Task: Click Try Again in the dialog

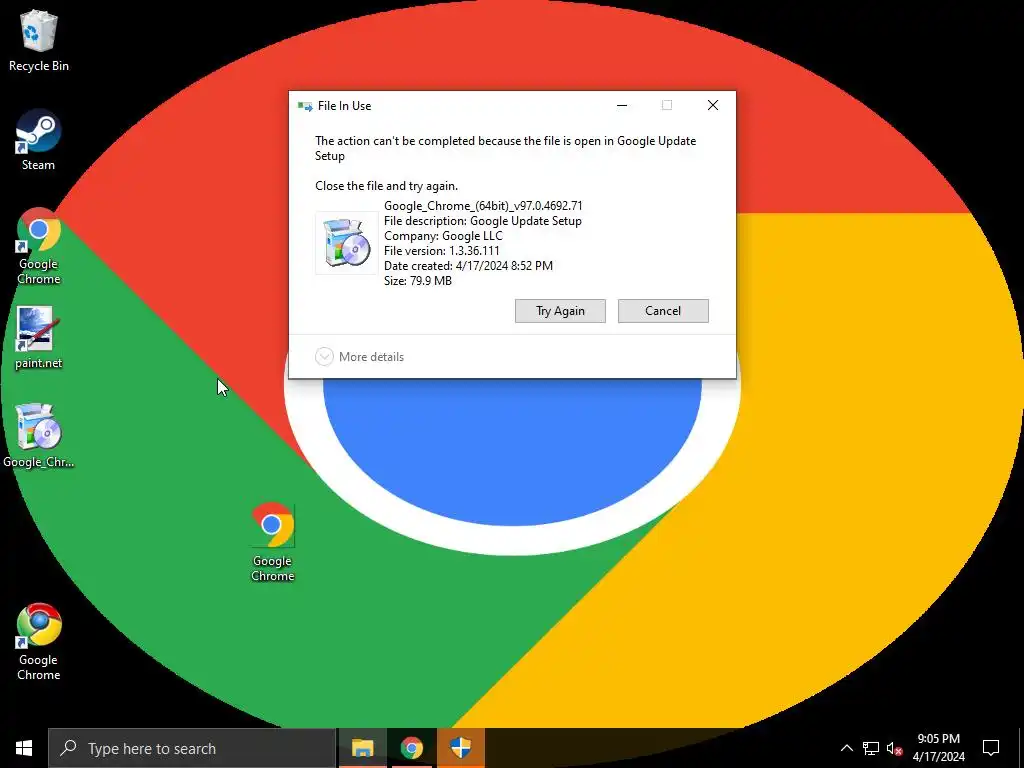Action: 560,311
